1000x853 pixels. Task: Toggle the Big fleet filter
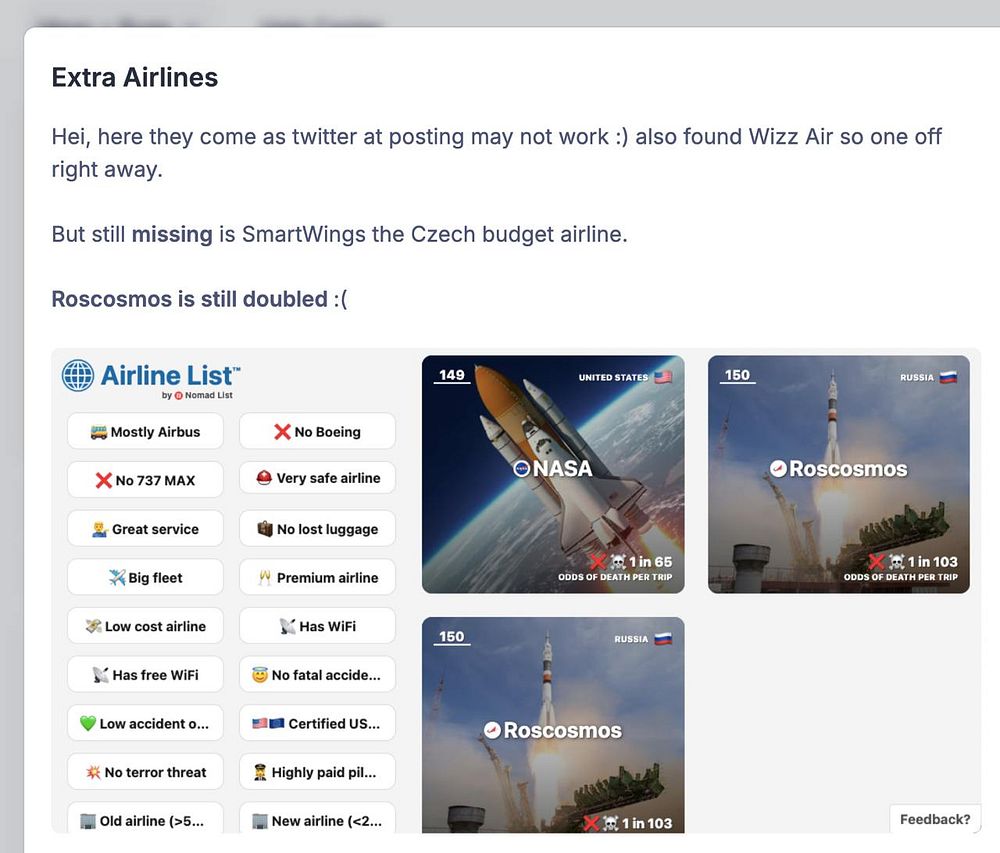[x=145, y=577]
